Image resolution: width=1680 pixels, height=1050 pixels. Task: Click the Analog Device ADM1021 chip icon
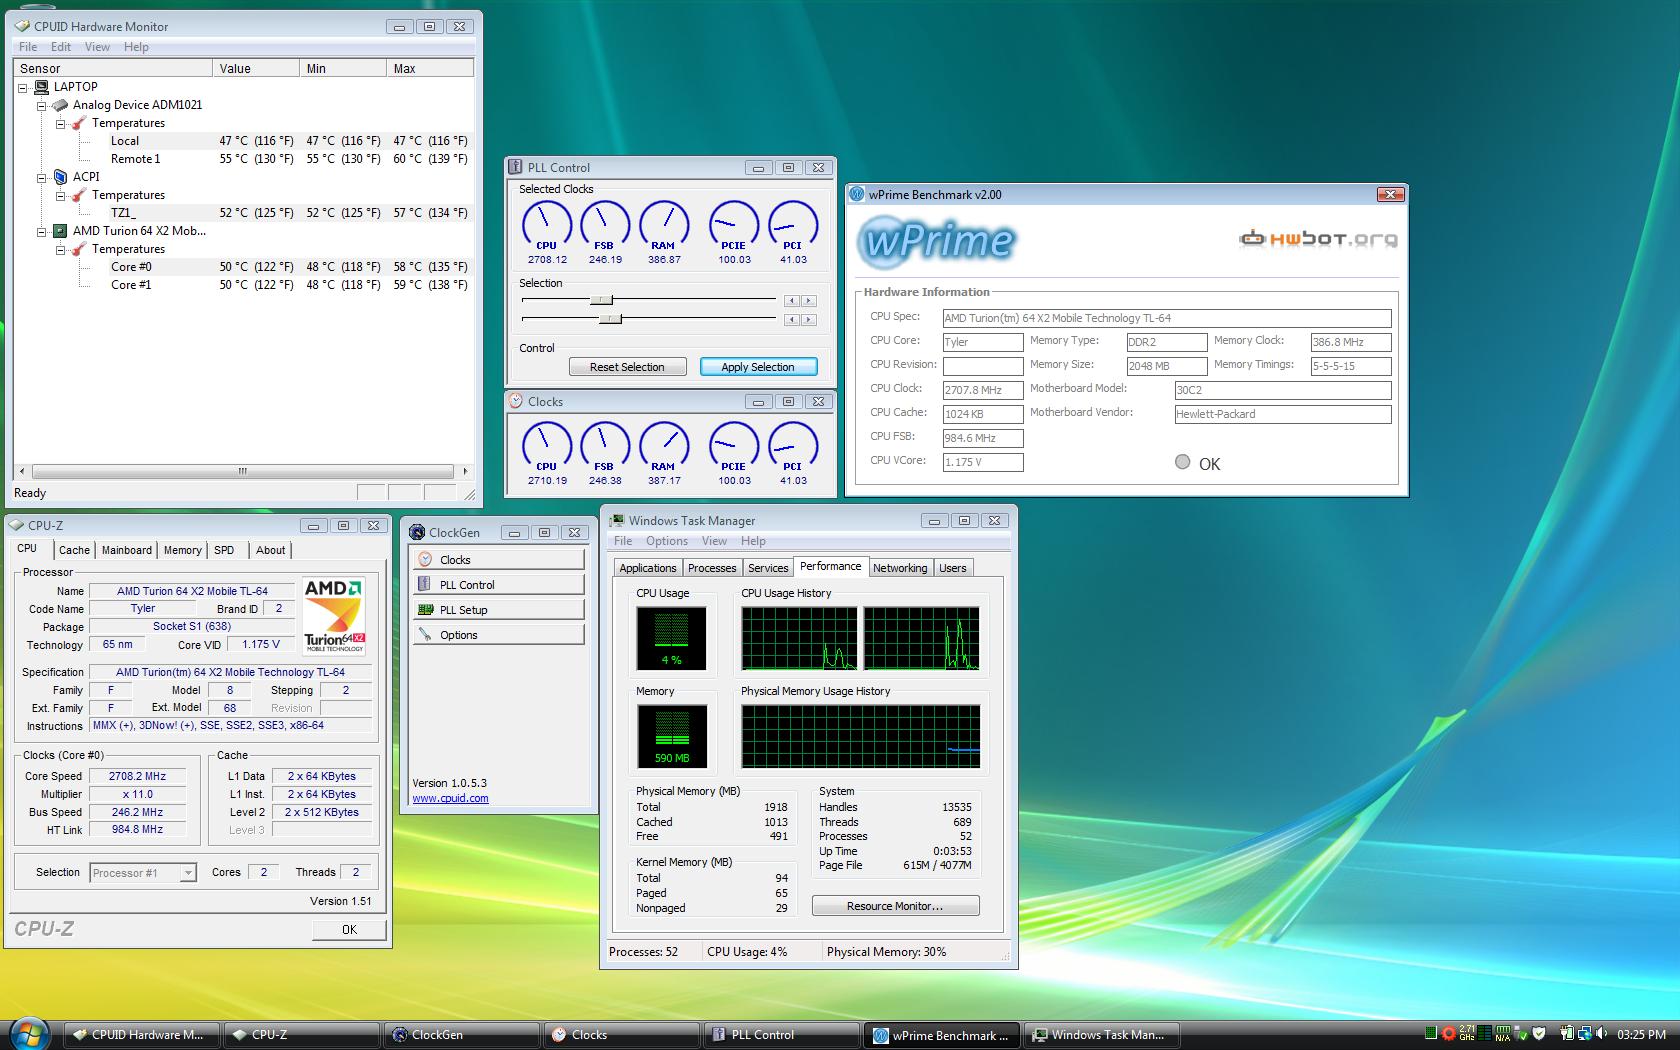(60, 105)
